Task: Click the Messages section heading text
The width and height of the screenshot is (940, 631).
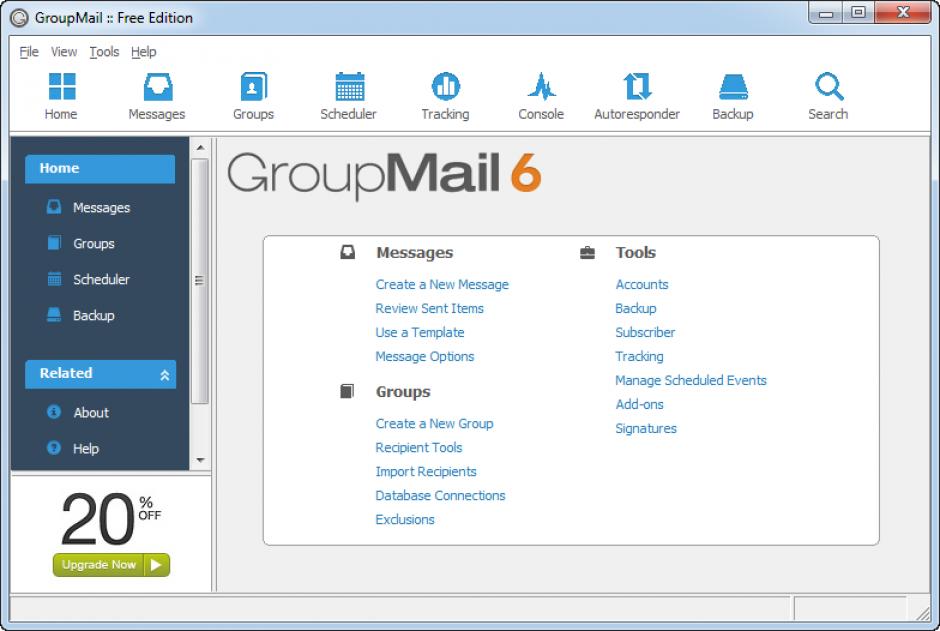Action: coord(415,253)
